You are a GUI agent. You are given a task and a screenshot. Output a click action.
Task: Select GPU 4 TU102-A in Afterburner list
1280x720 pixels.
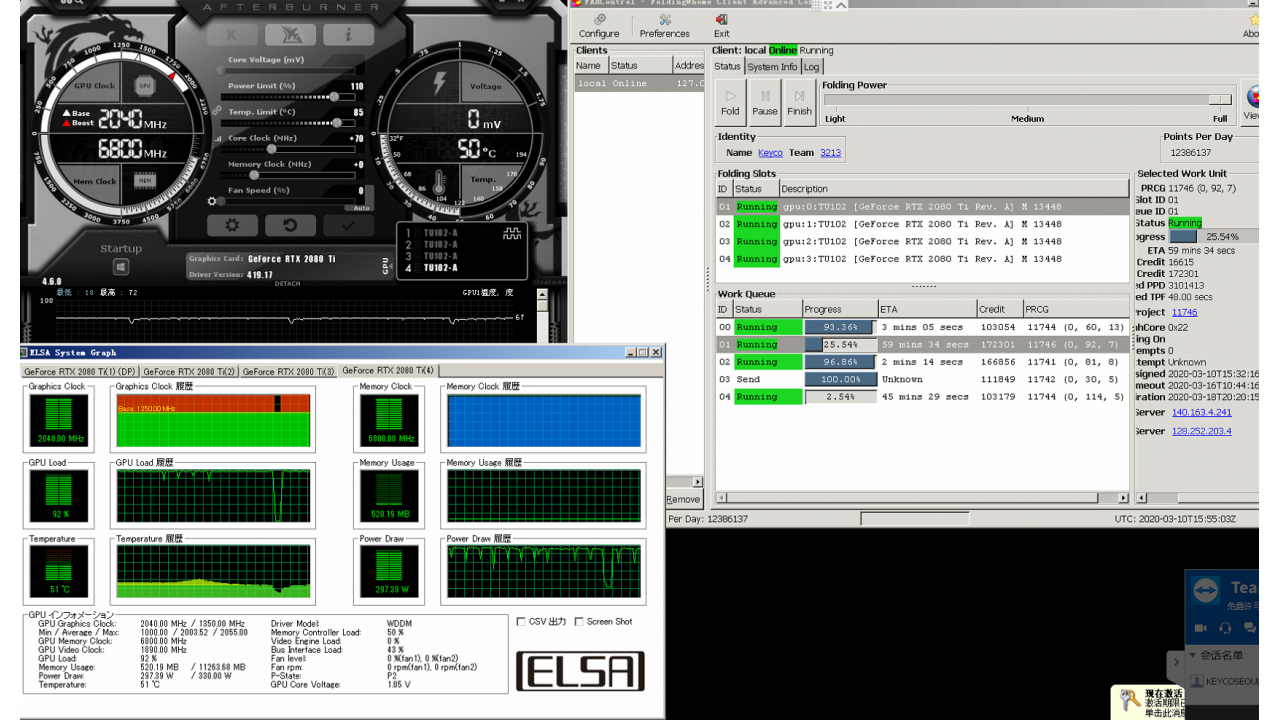point(433,268)
